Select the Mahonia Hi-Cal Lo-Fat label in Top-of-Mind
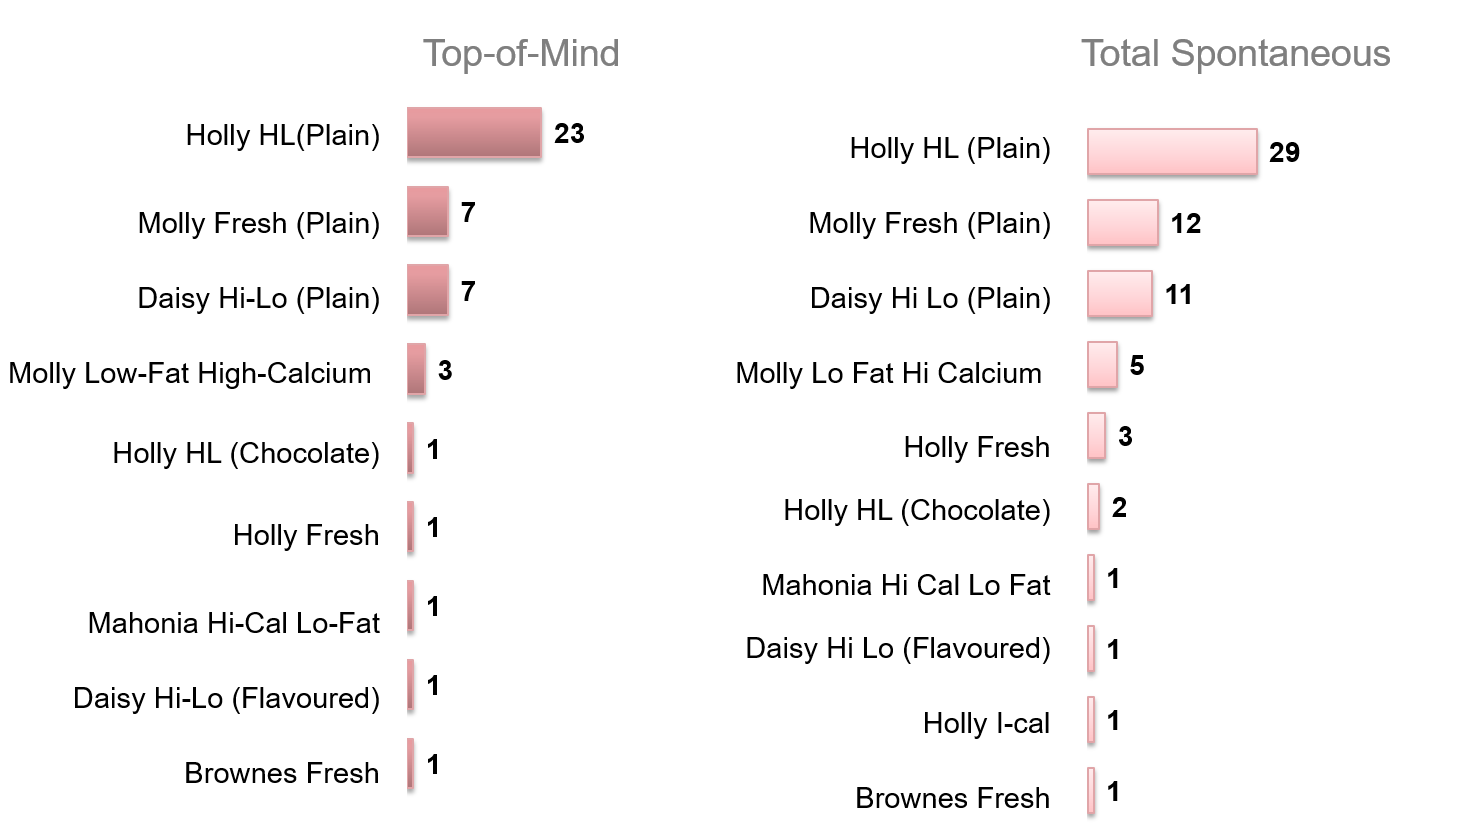The width and height of the screenshot is (1479, 832). [x=234, y=623]
